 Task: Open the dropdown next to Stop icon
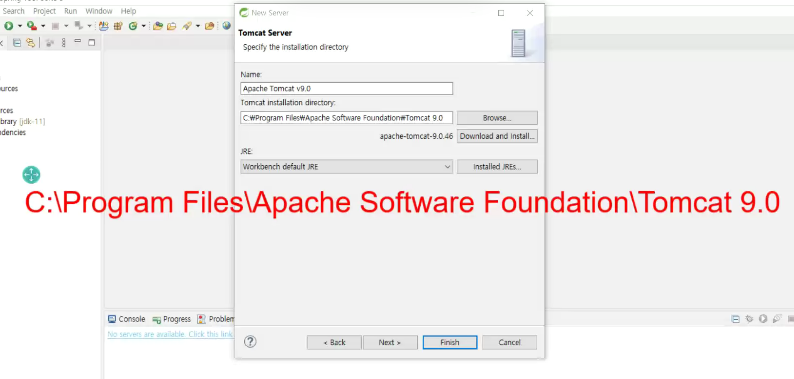(66, 26)
